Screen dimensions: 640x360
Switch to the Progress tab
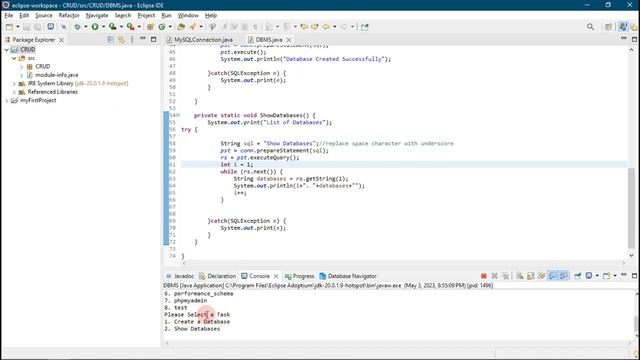[x=300, y=276]
